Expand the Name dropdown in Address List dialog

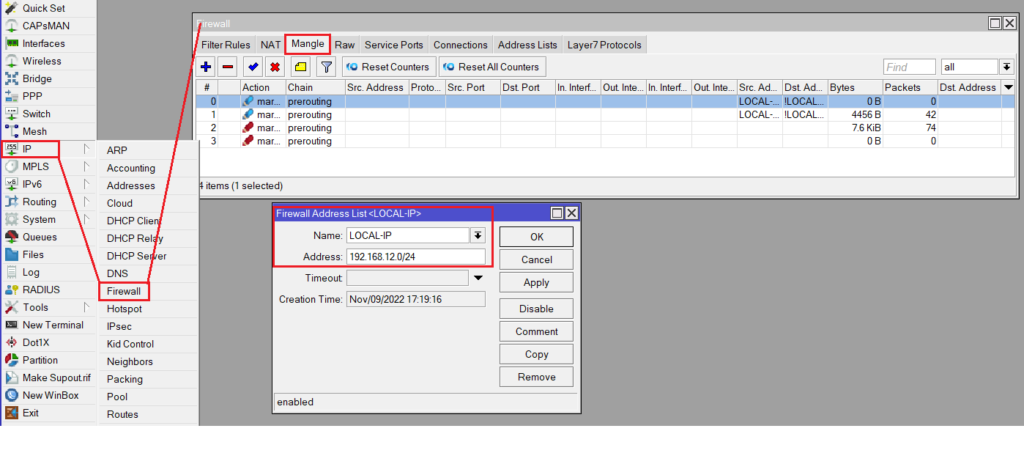[x=478, y=236]
